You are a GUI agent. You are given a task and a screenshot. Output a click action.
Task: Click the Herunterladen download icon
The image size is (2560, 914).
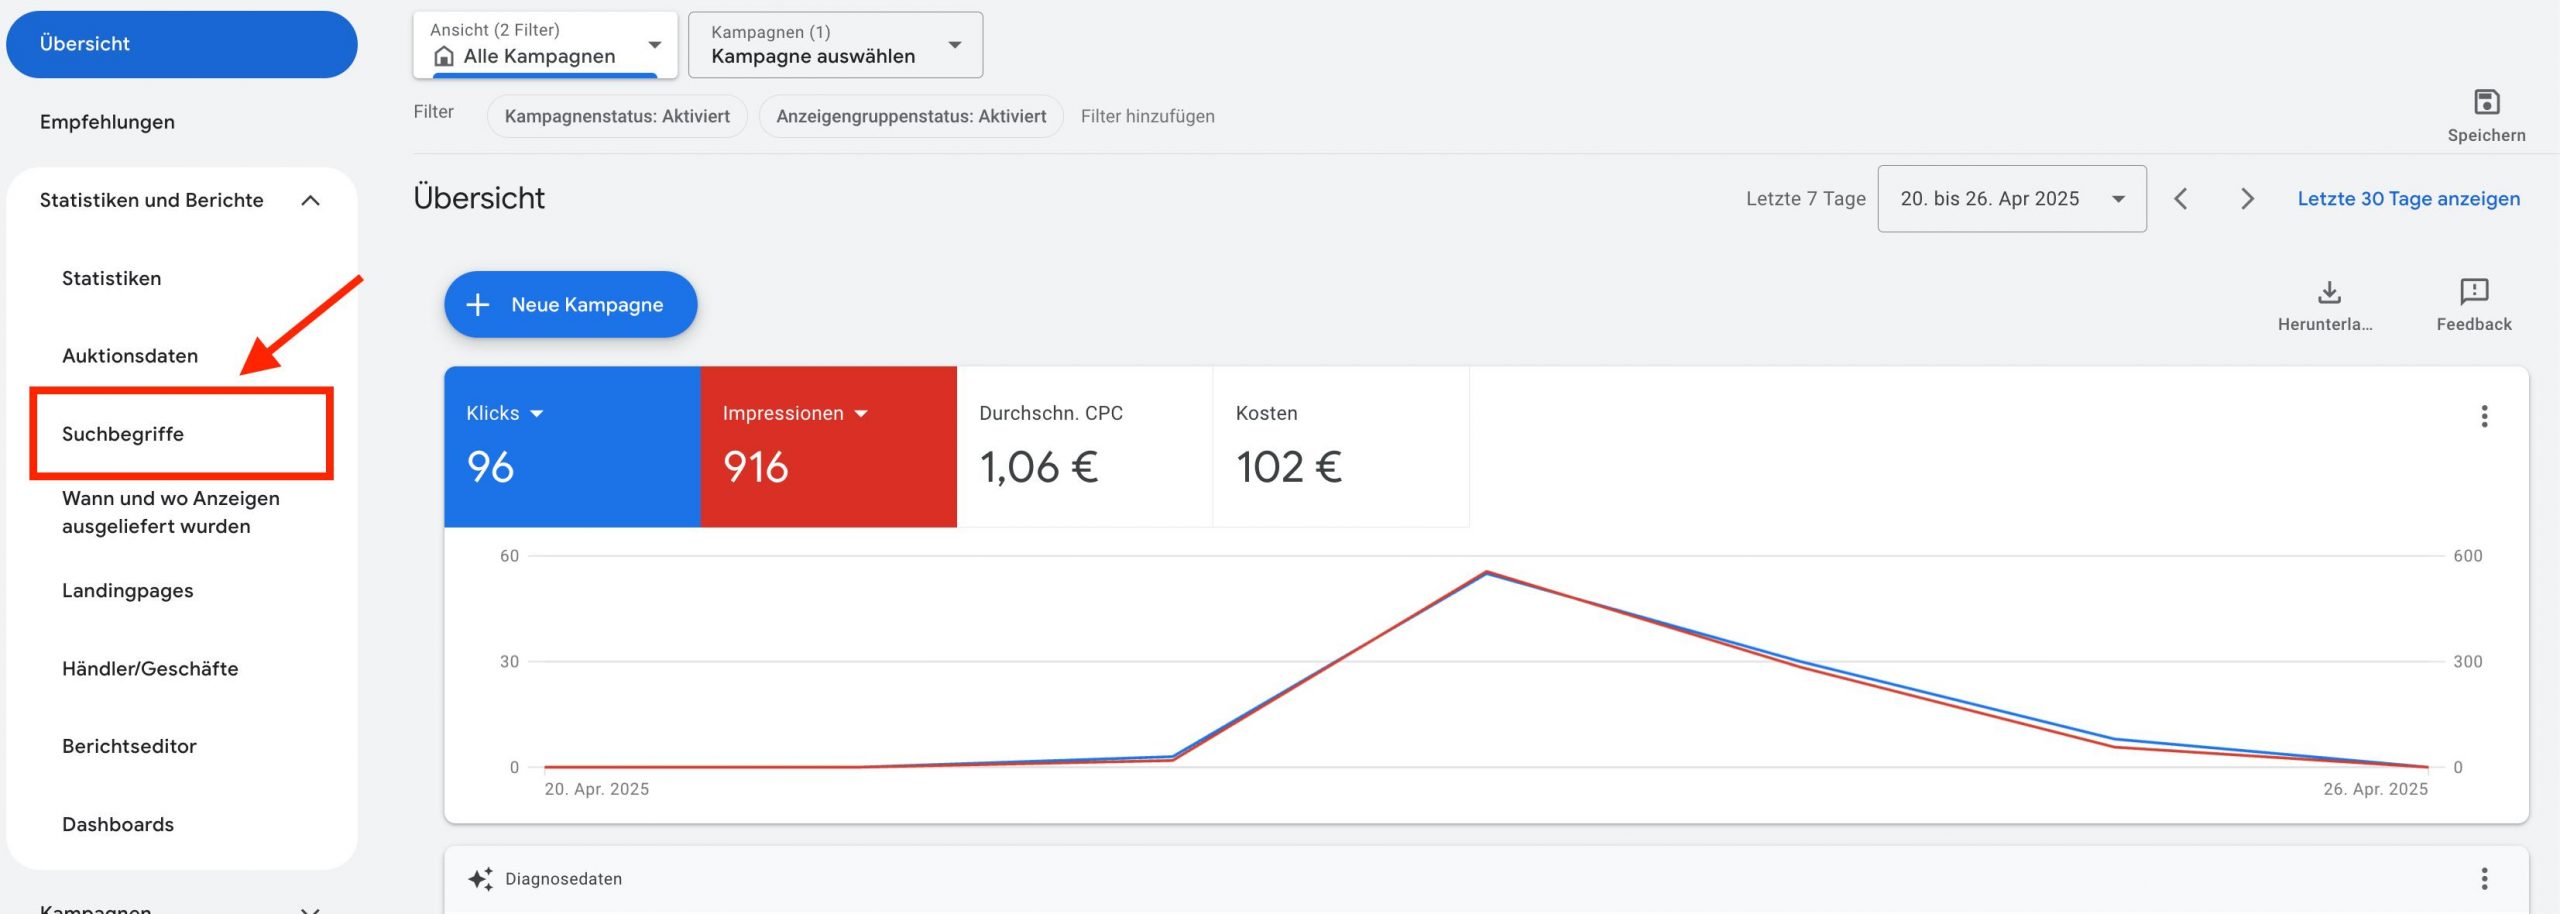[2328, 292]
